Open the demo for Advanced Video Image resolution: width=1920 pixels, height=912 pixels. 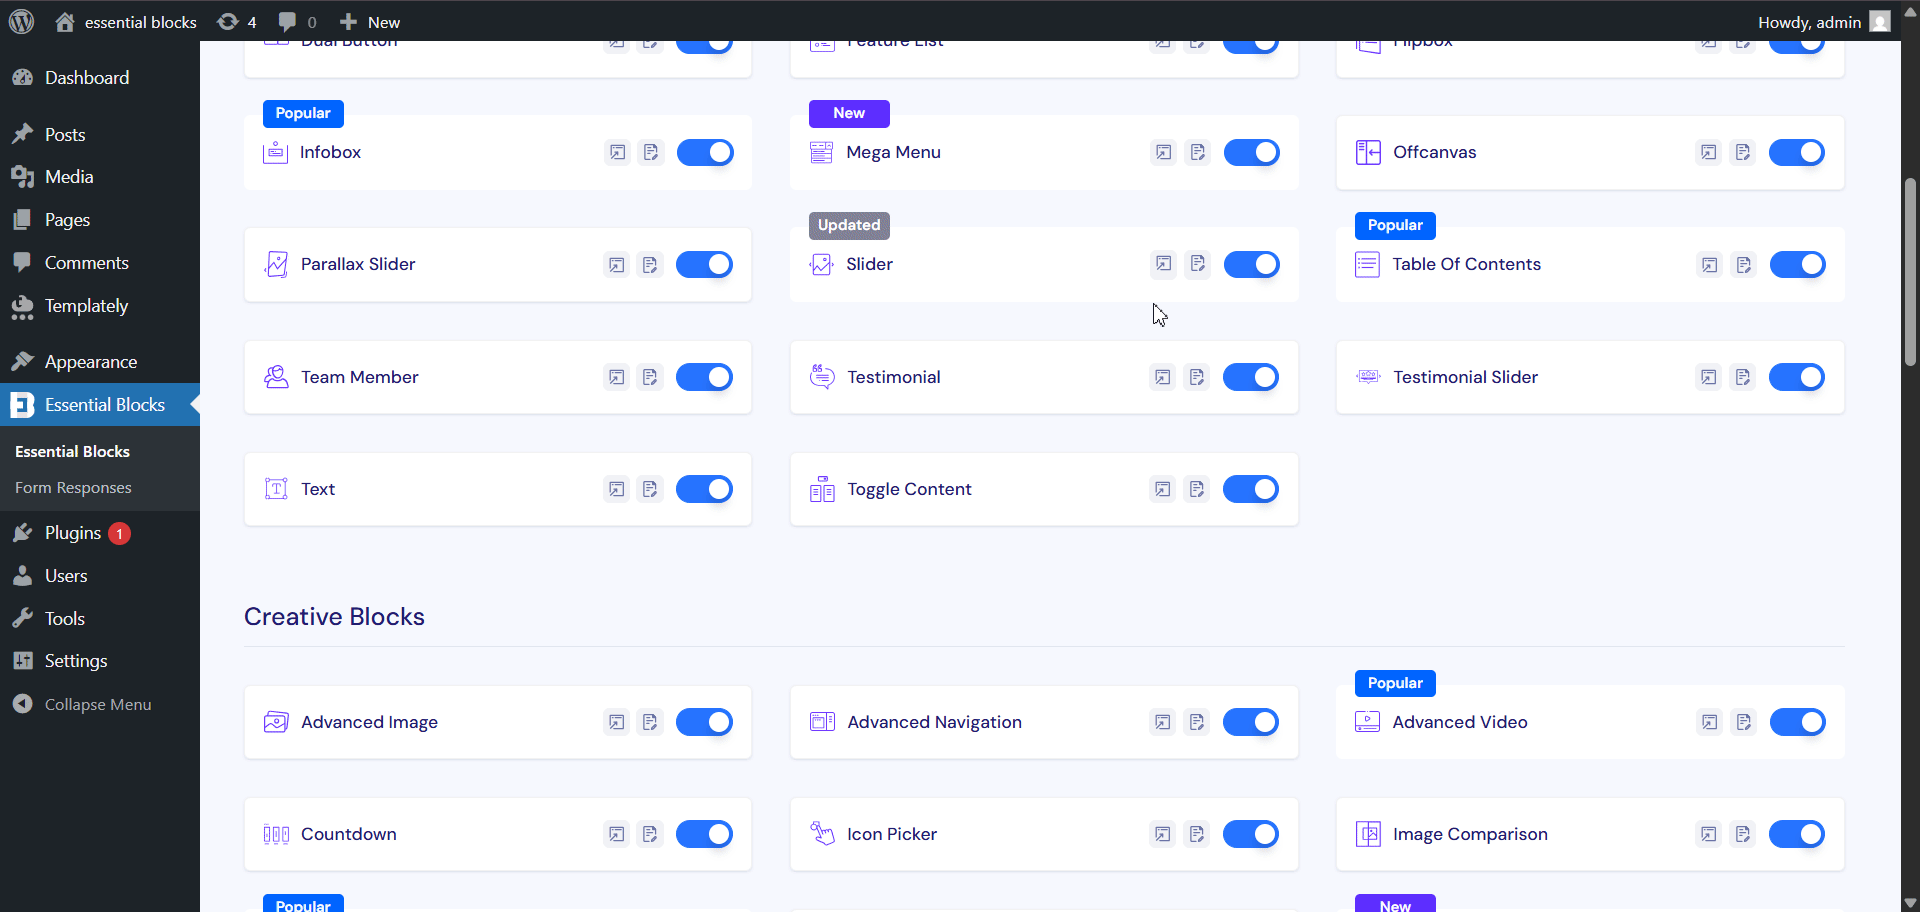pos(1709,721)
